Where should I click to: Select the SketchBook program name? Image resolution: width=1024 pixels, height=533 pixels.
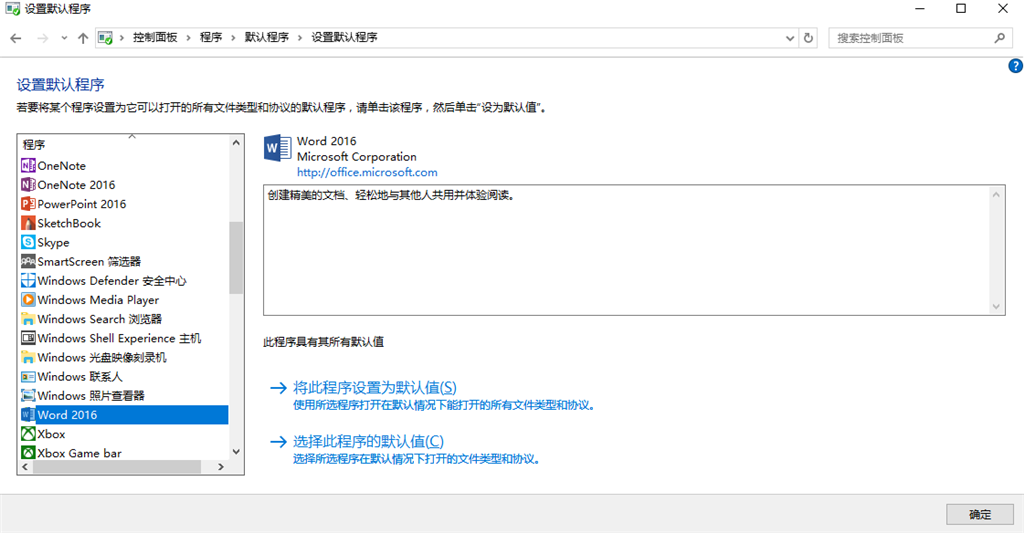pyautogui.click(x=69, y=223)
